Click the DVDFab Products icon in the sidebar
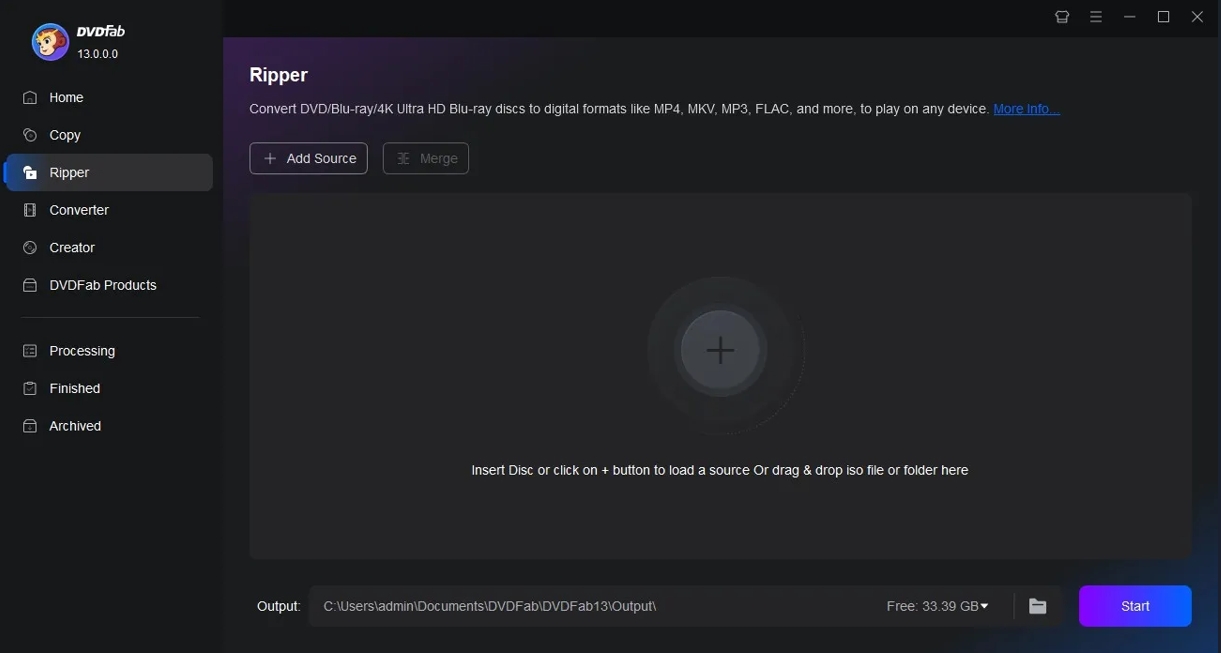 [x=30, y=285]
